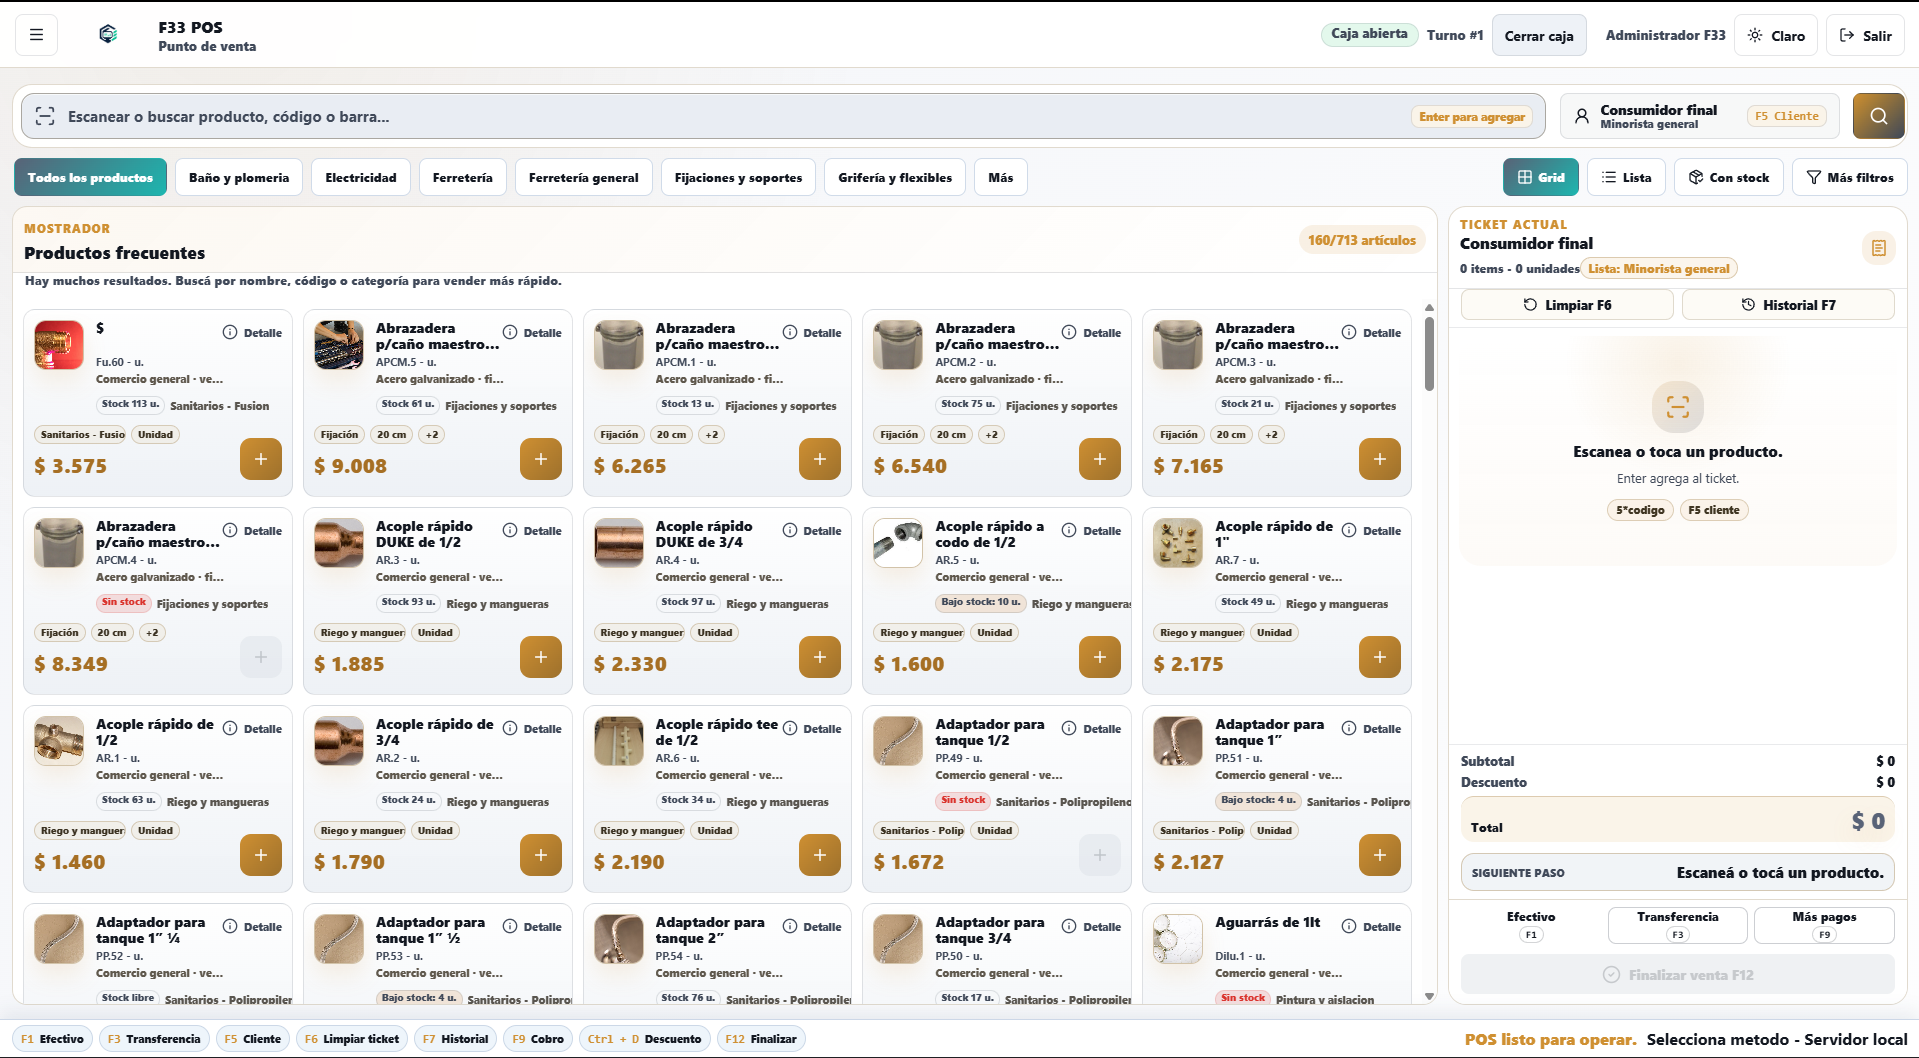This screenshot has width=1919, height=1058.
Task: Select Electricidad category
Action: click(x=361, y=177)
